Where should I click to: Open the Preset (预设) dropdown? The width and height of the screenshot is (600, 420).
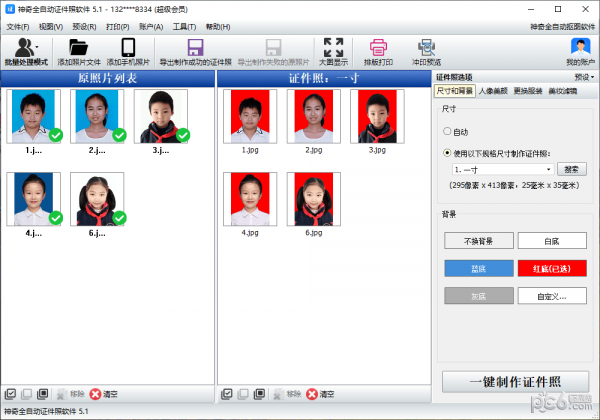[584, 77]
